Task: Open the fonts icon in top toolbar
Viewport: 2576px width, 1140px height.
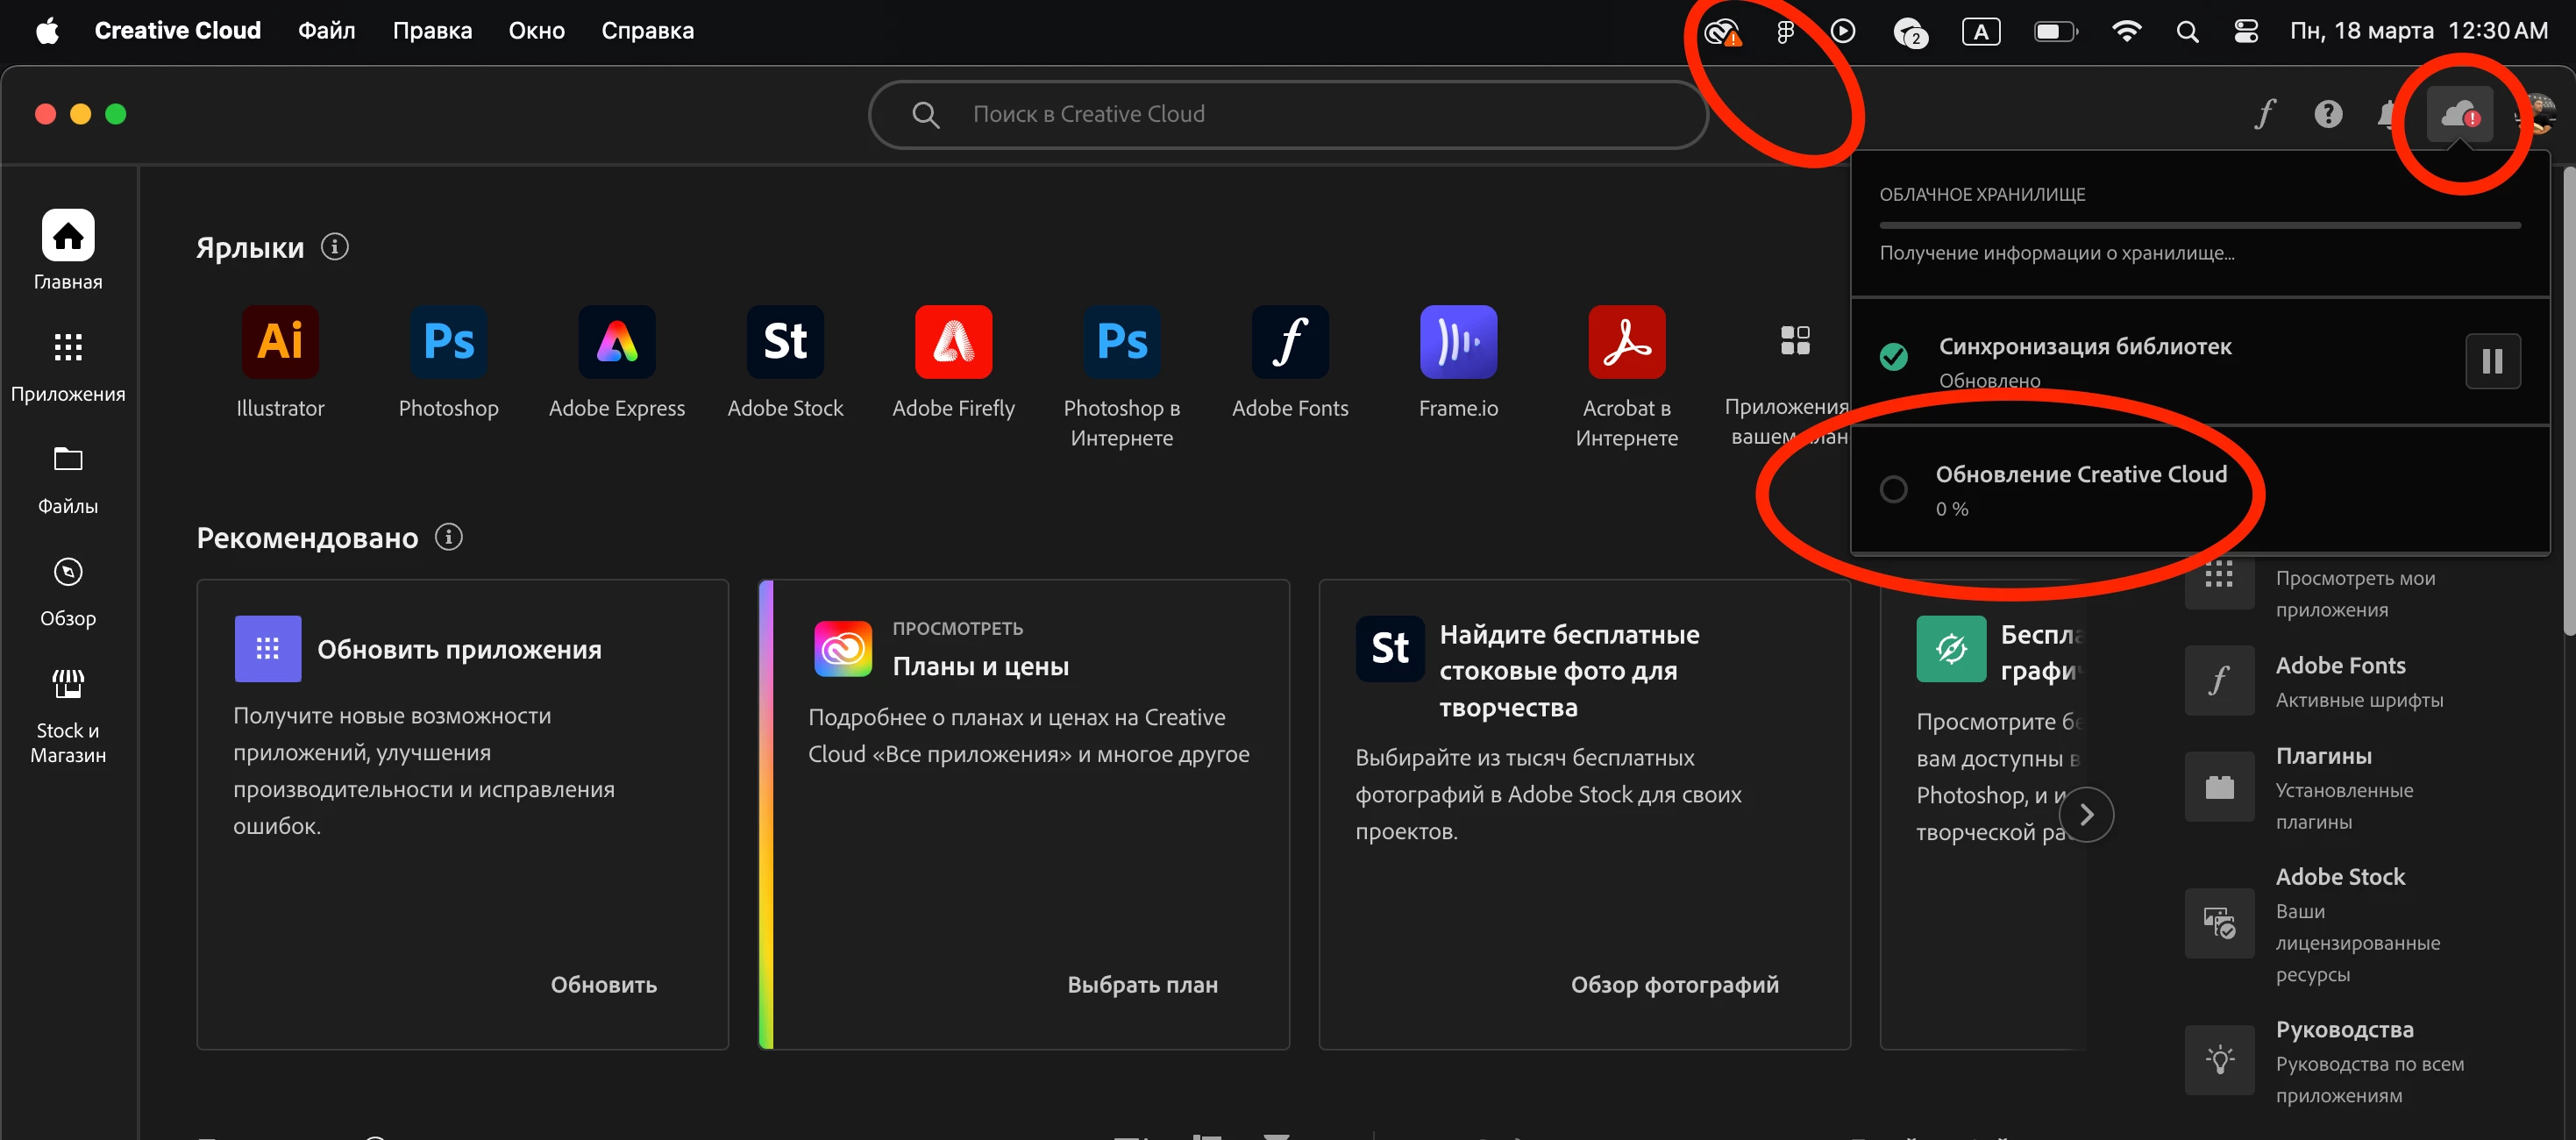Action: click(2265, 114)
